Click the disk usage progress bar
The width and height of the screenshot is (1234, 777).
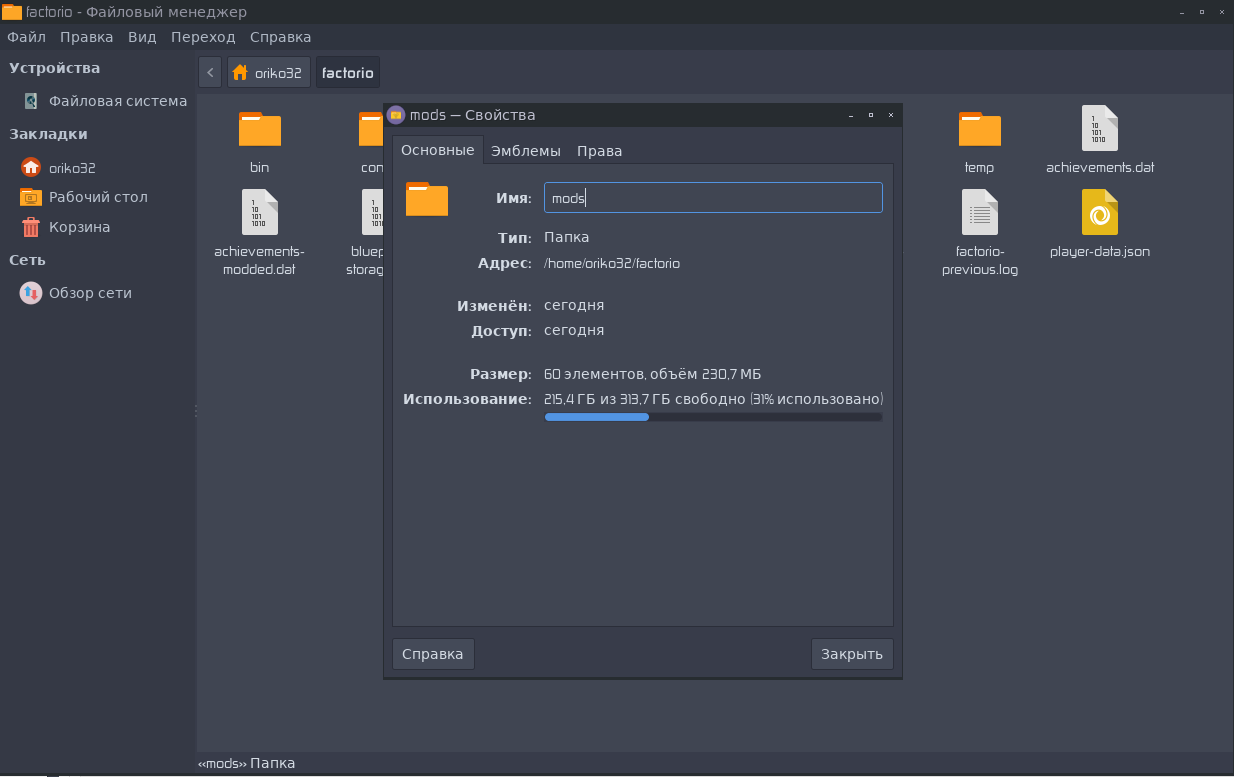pyautogui.click(x=713, y=417)
